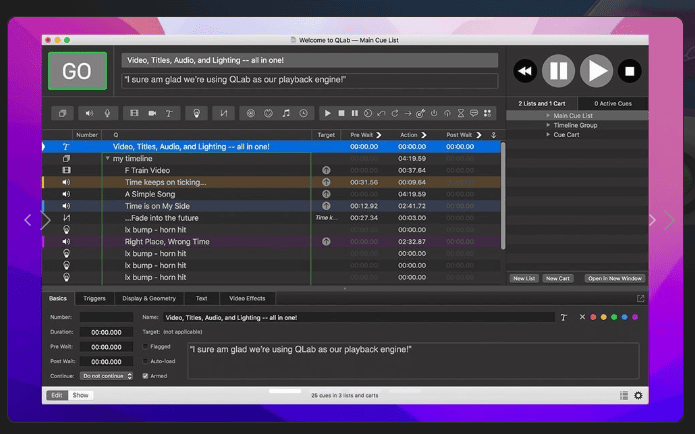
Task: Expand Timeline Group in sidebar
Action: point(548,125)
